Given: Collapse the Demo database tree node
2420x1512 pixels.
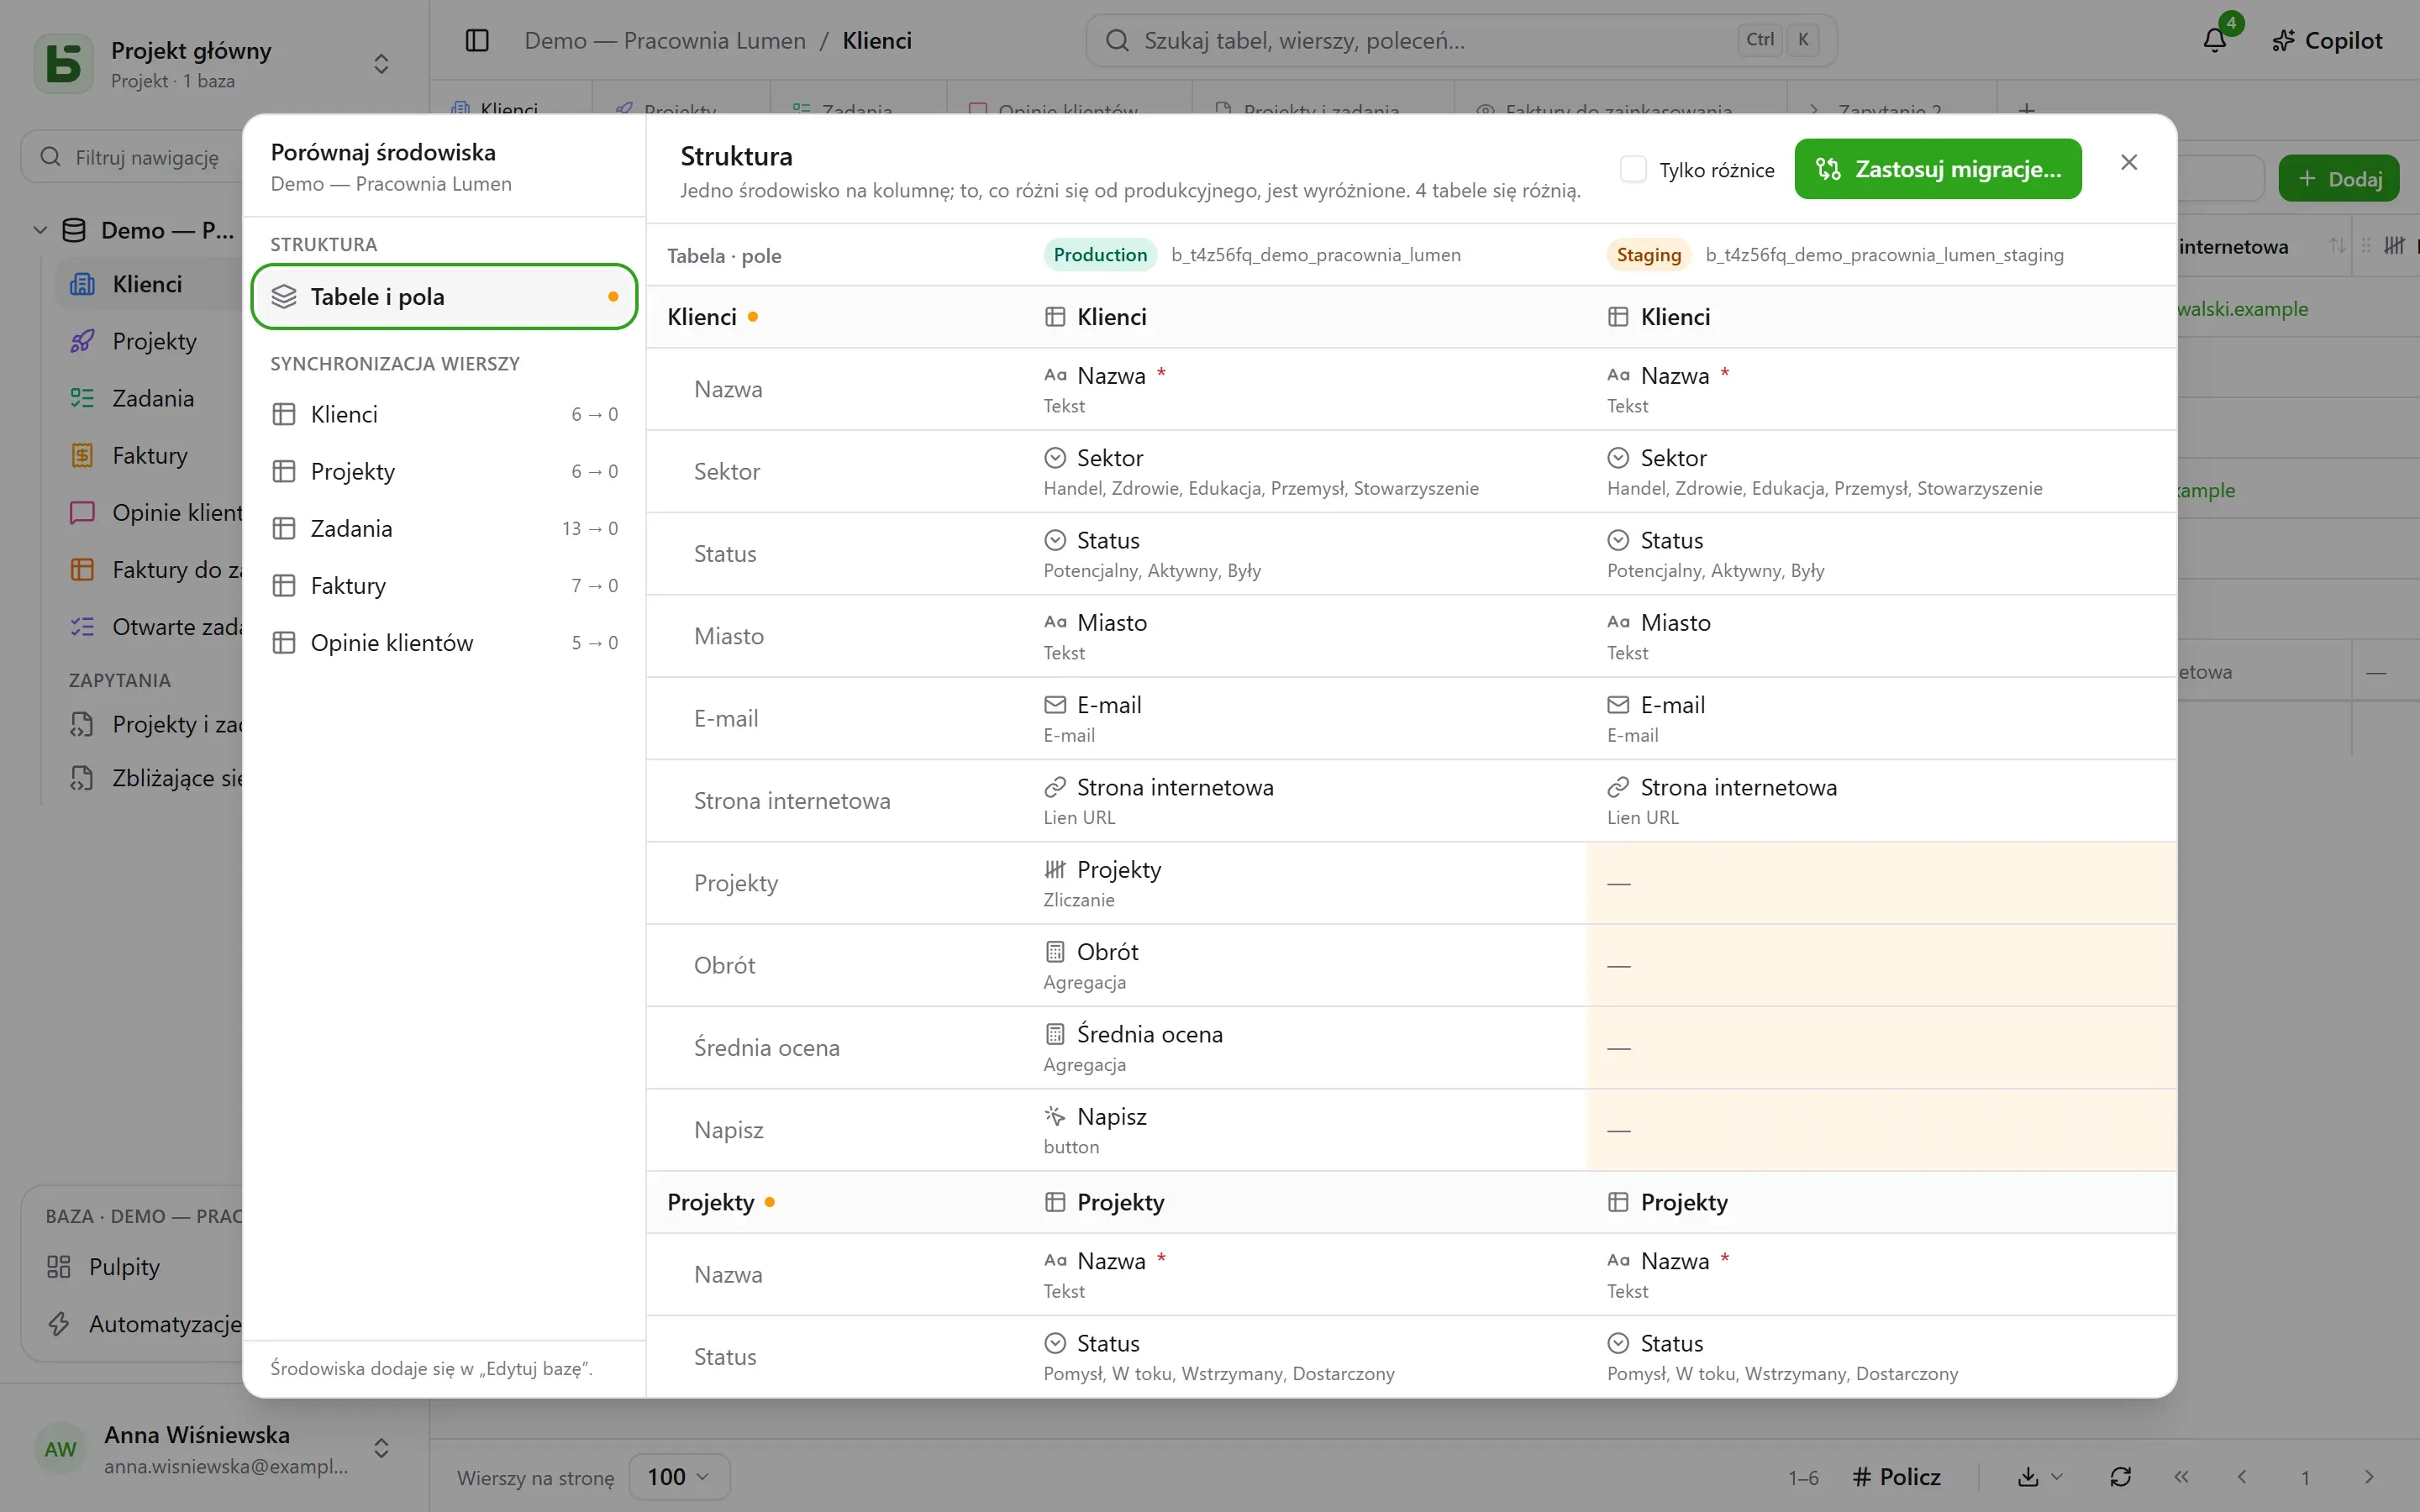Looking at the screenshot, I should tap(40, 230).
